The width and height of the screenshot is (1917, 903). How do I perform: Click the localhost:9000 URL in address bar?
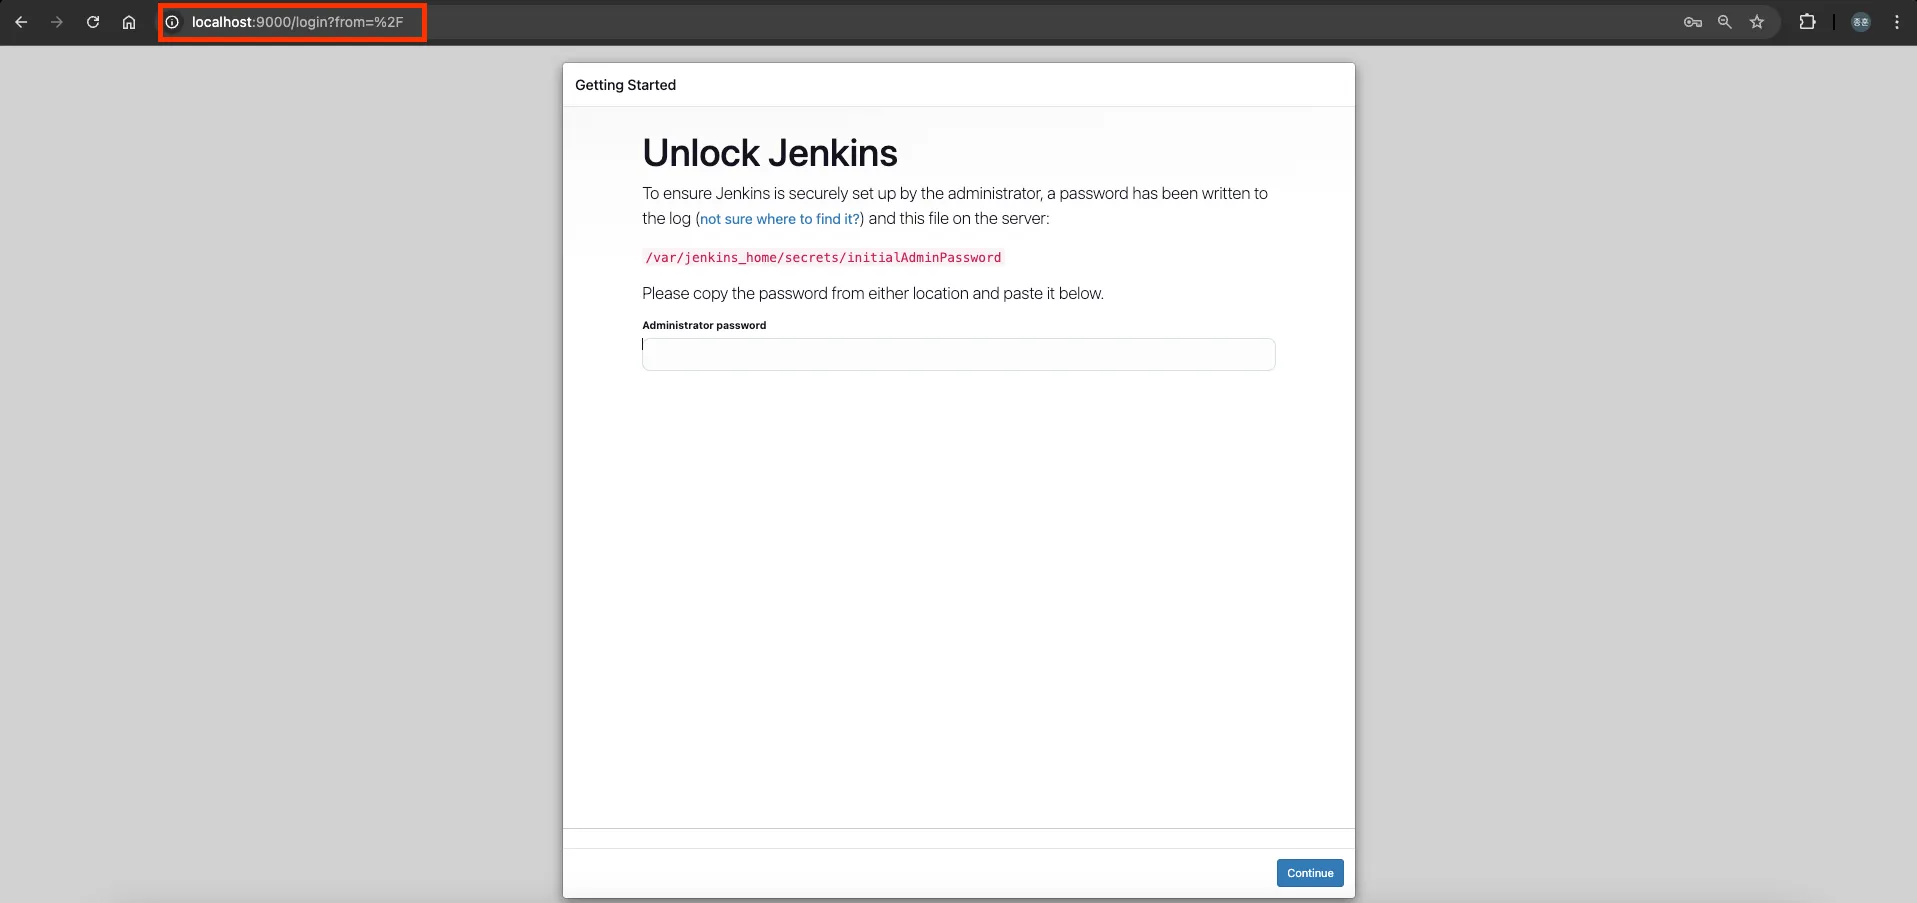click(x=297, y=22)
